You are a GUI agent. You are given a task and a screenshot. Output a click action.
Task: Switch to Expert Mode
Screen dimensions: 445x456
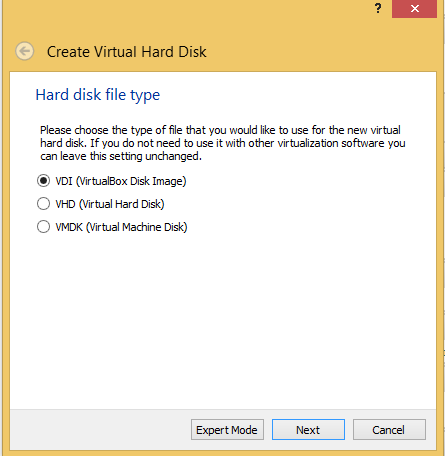coord(227,430)
